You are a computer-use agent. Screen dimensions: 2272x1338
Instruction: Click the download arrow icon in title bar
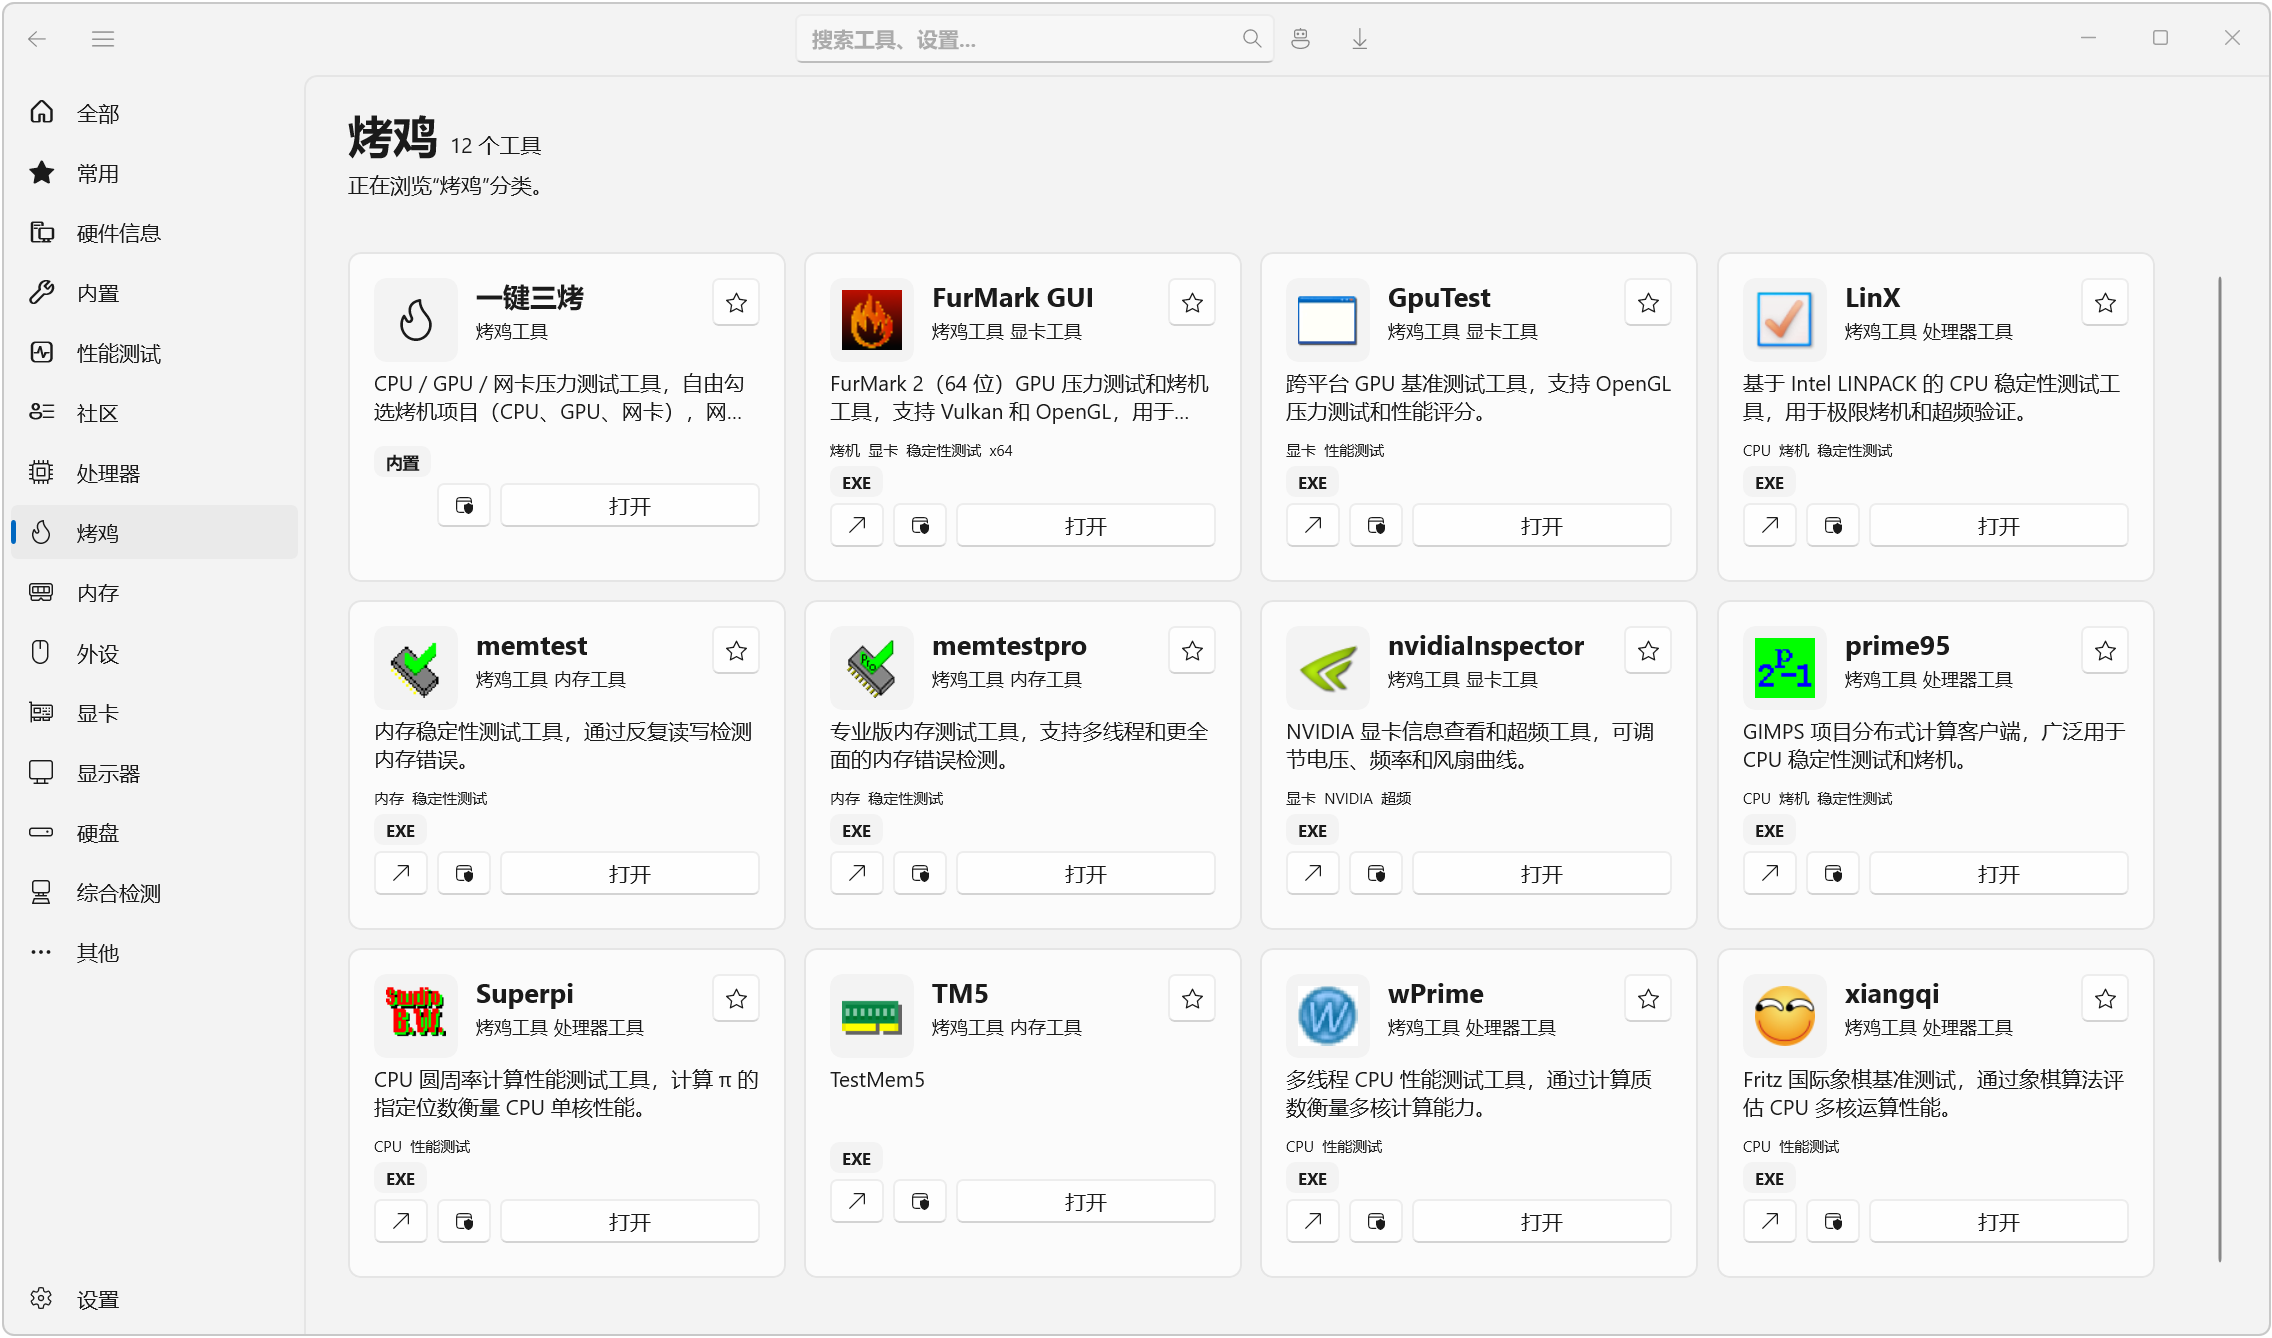(x=1359, y=39)
